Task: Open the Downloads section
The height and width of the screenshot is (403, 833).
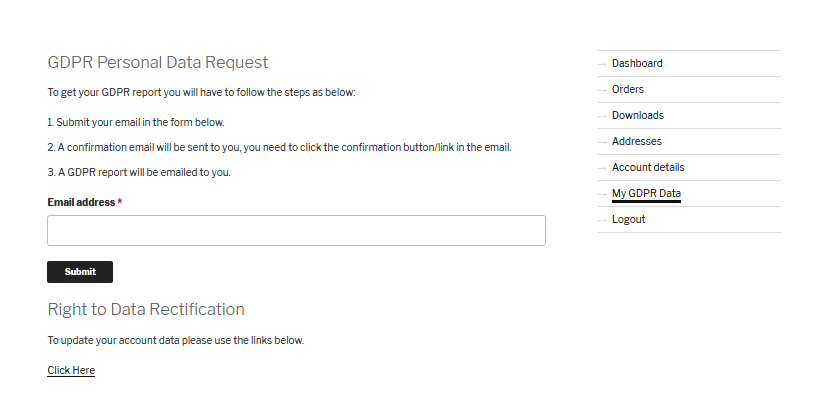Action: (638, 115)
